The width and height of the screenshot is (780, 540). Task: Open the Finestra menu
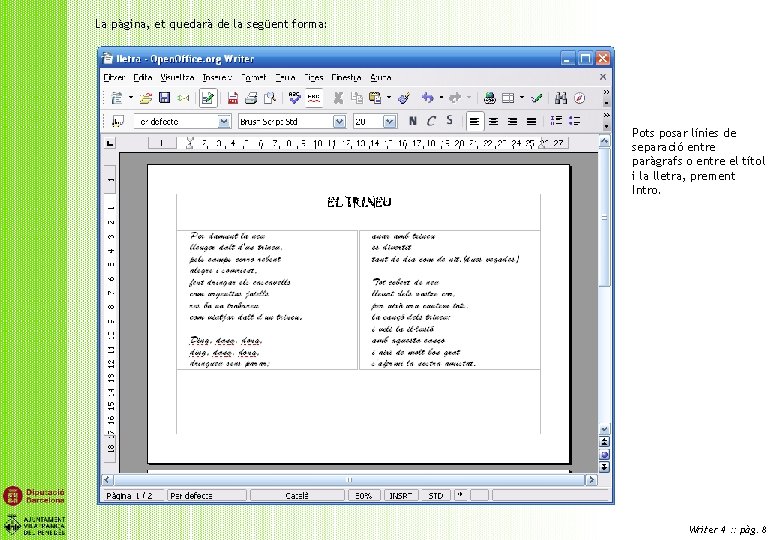[x=346, y=78]
